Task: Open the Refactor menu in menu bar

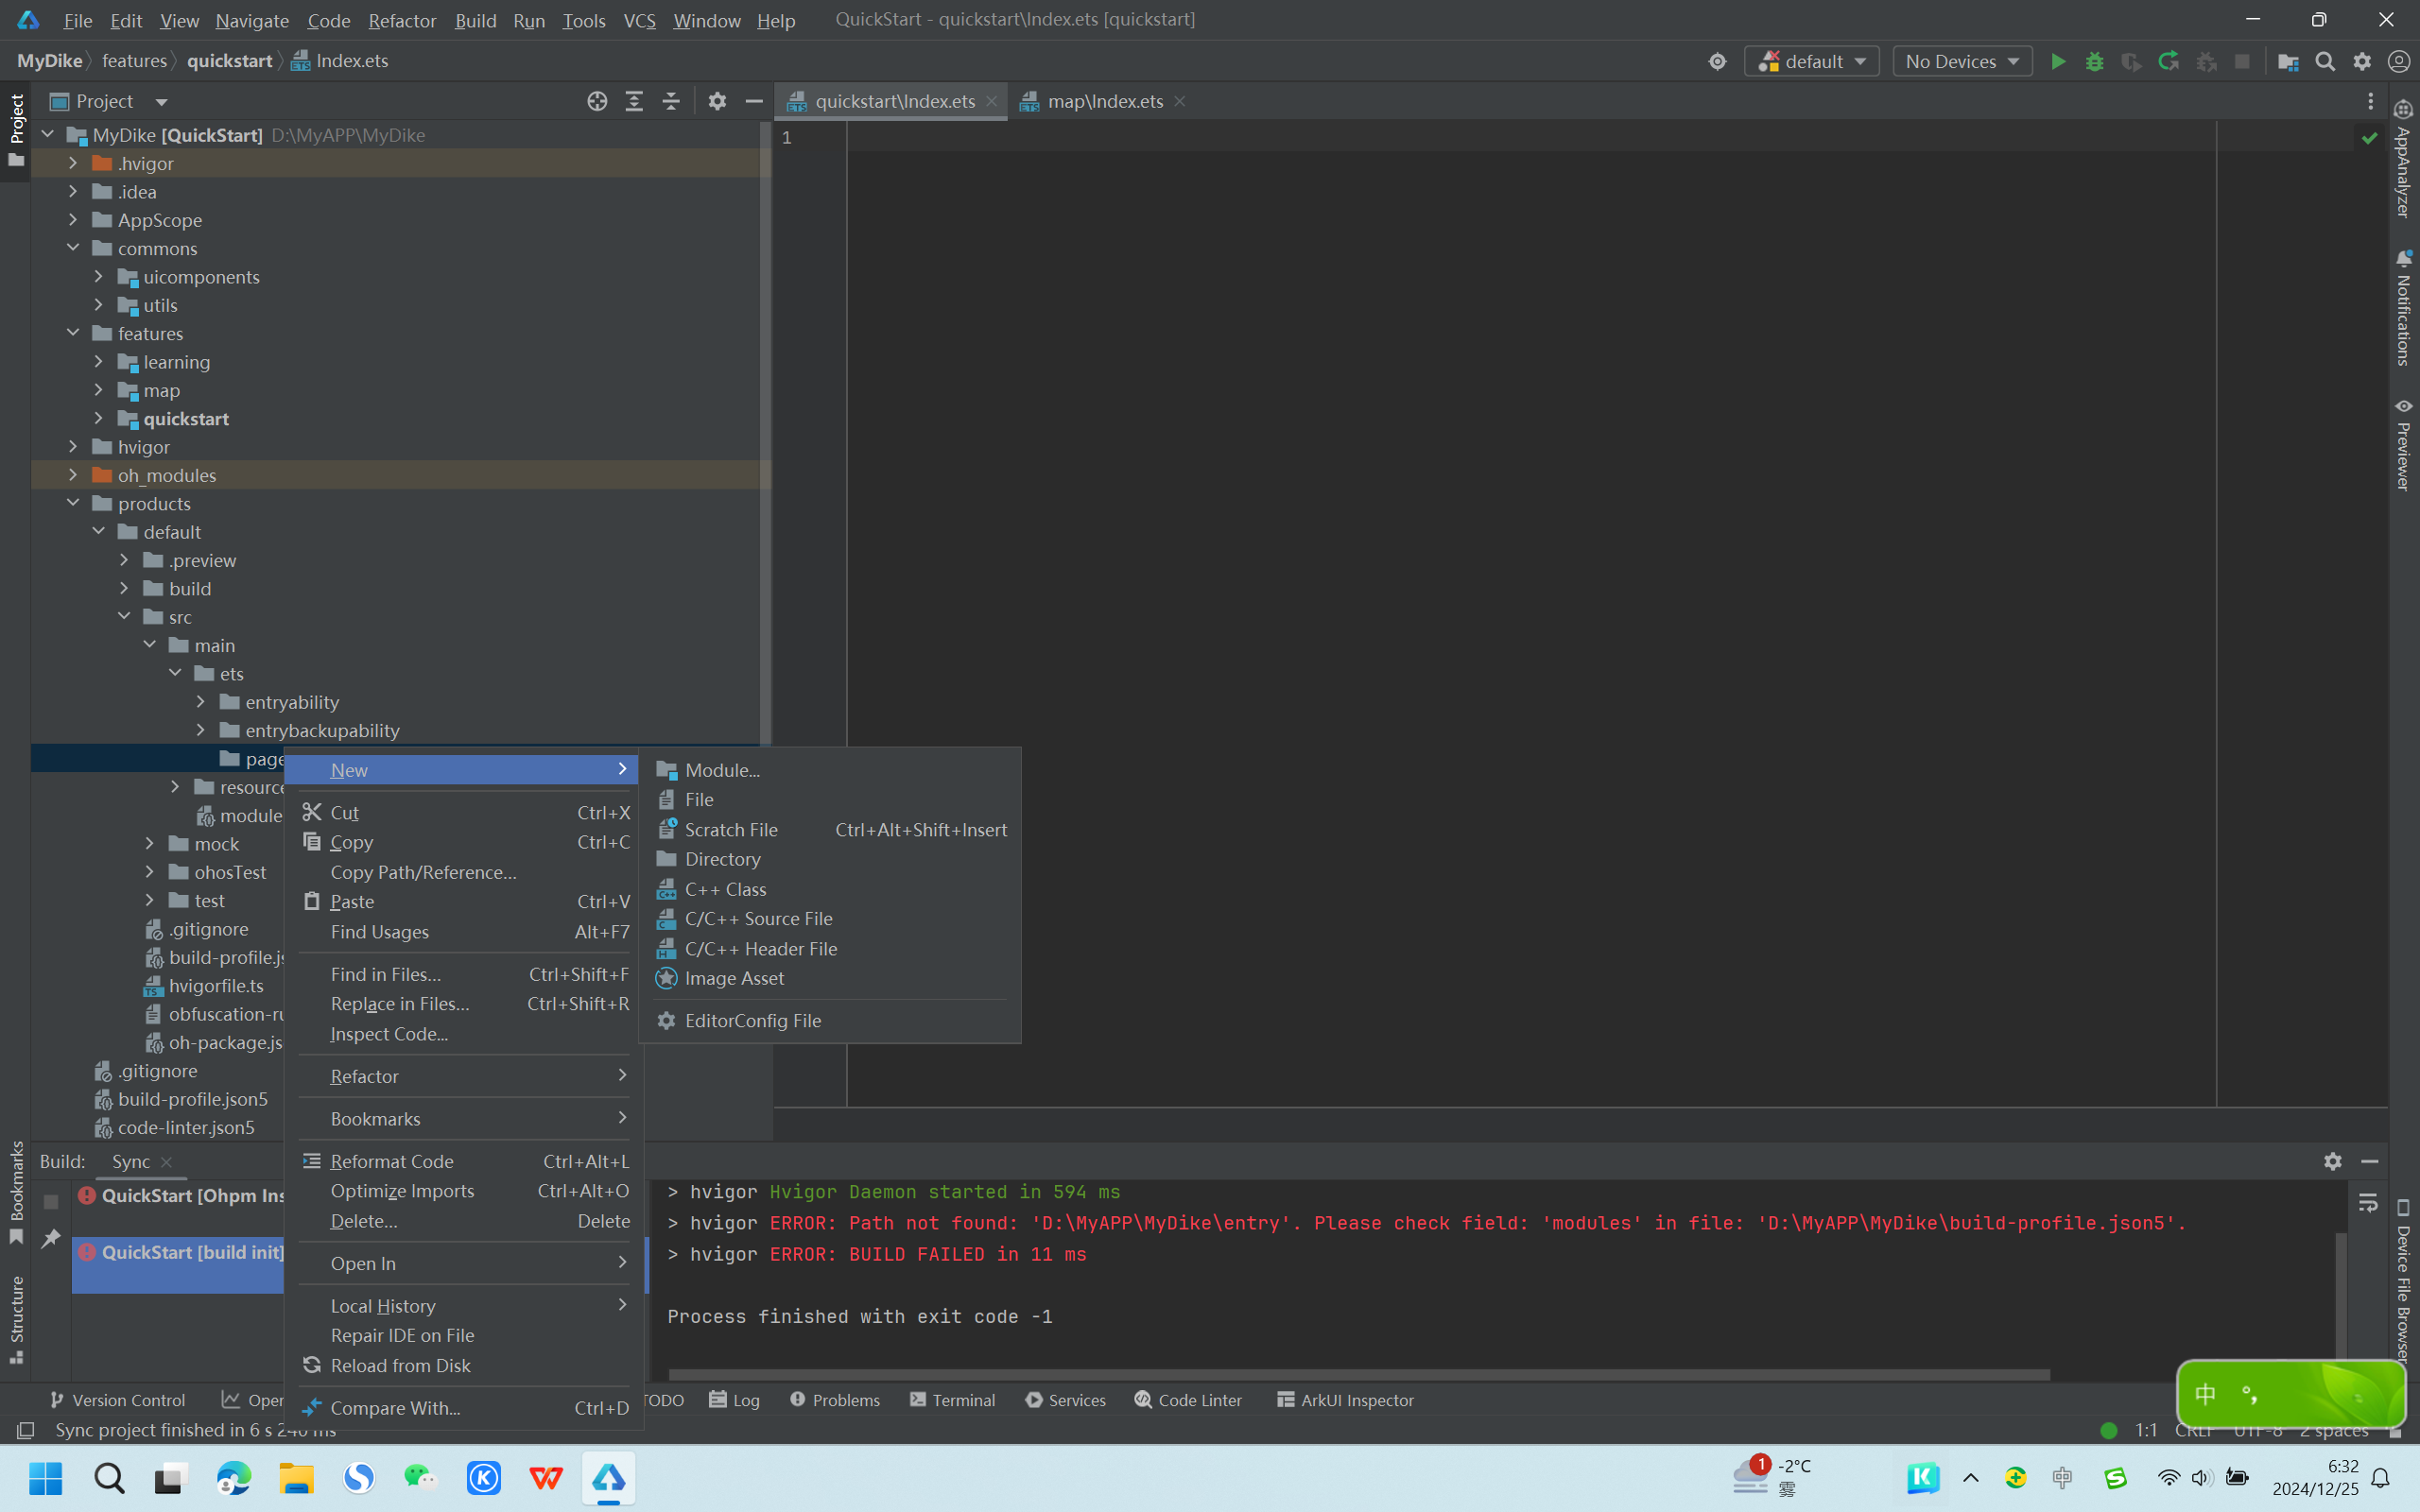Action: tap(402, 20)
